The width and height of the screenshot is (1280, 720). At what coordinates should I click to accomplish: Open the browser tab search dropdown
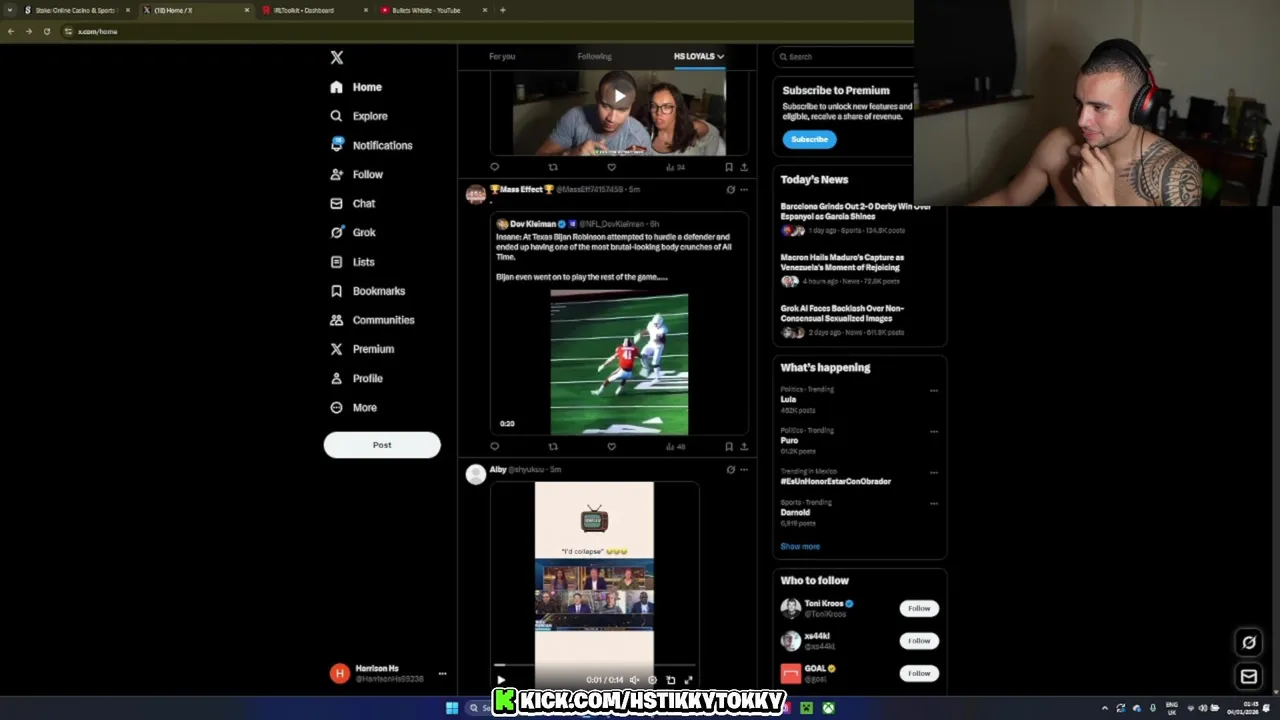tap(9, 10)
